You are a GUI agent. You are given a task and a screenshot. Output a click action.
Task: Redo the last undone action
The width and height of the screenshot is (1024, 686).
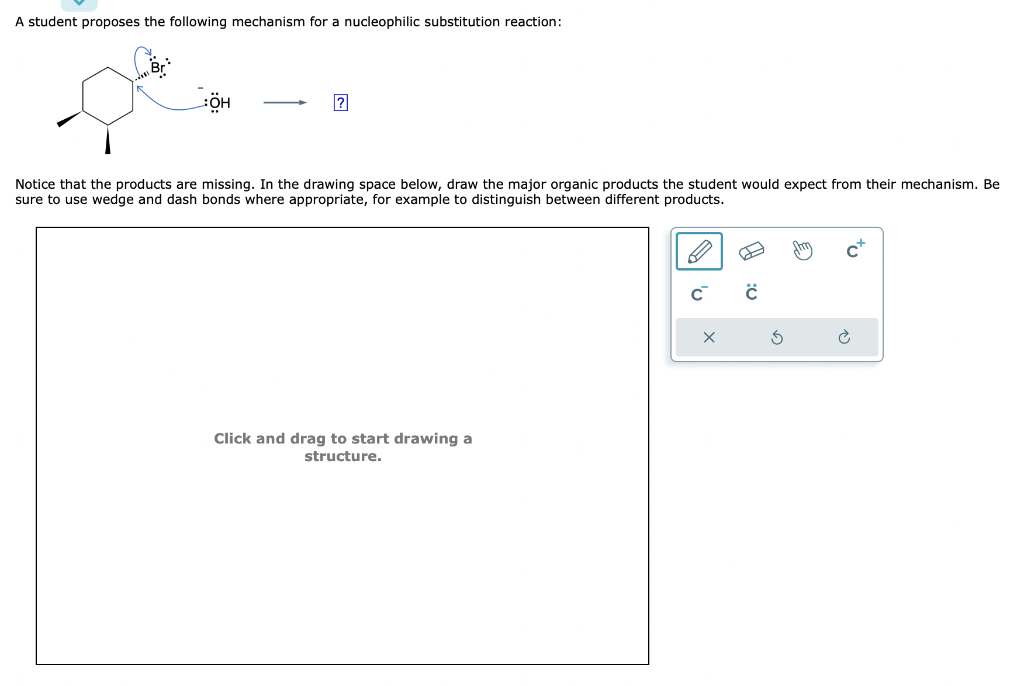pos(844,337)
